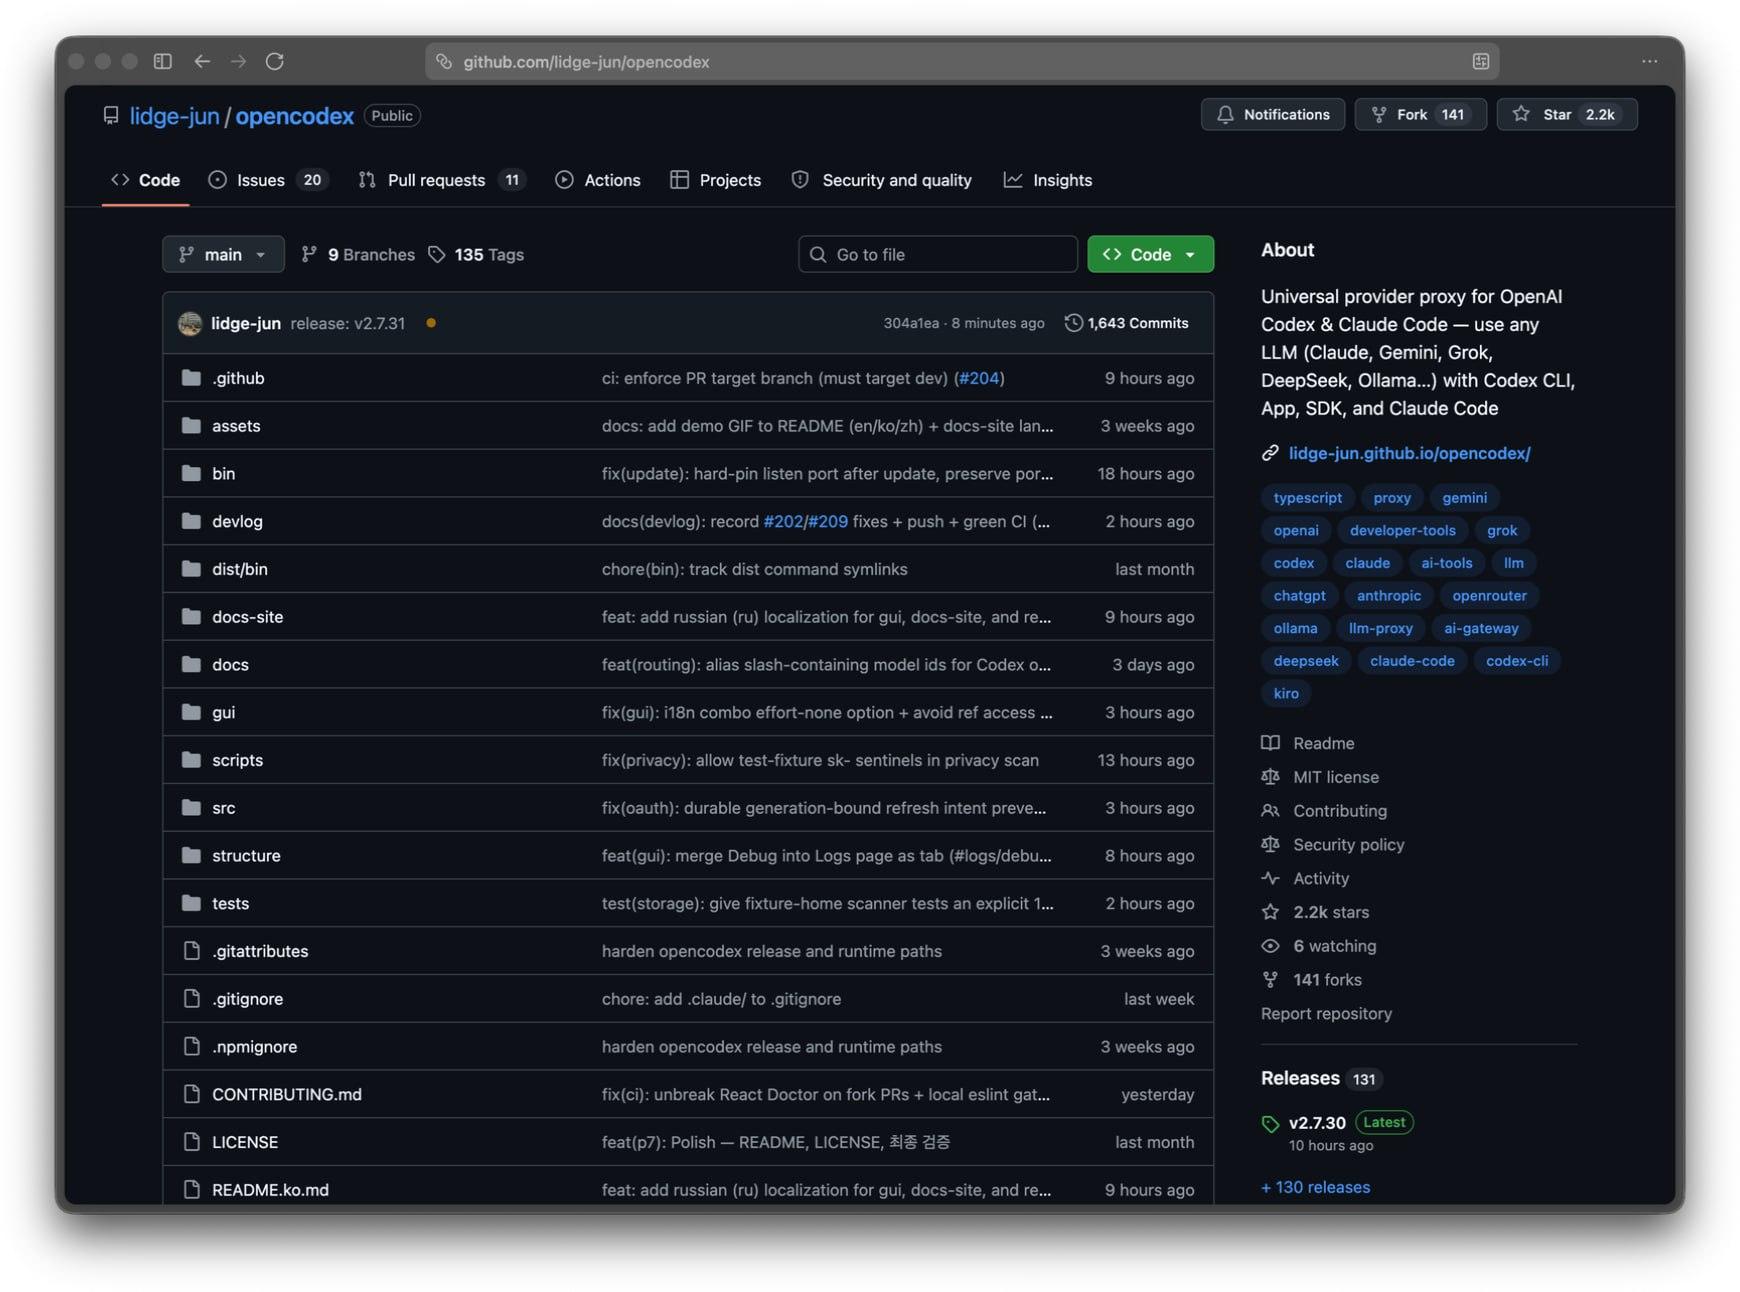Reload the page with refresh icon
Screen dimensions: 1740x1292
click(x=275, y=61)
